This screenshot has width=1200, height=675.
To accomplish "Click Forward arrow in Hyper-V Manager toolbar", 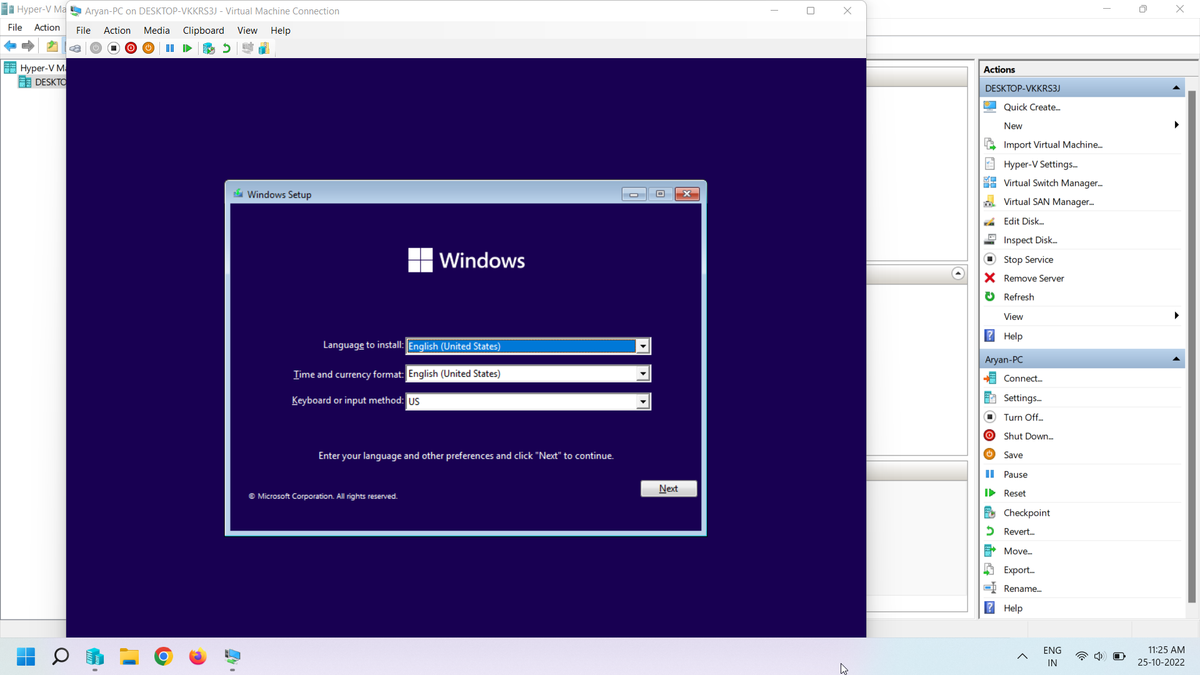I will (x=28, y=46).
